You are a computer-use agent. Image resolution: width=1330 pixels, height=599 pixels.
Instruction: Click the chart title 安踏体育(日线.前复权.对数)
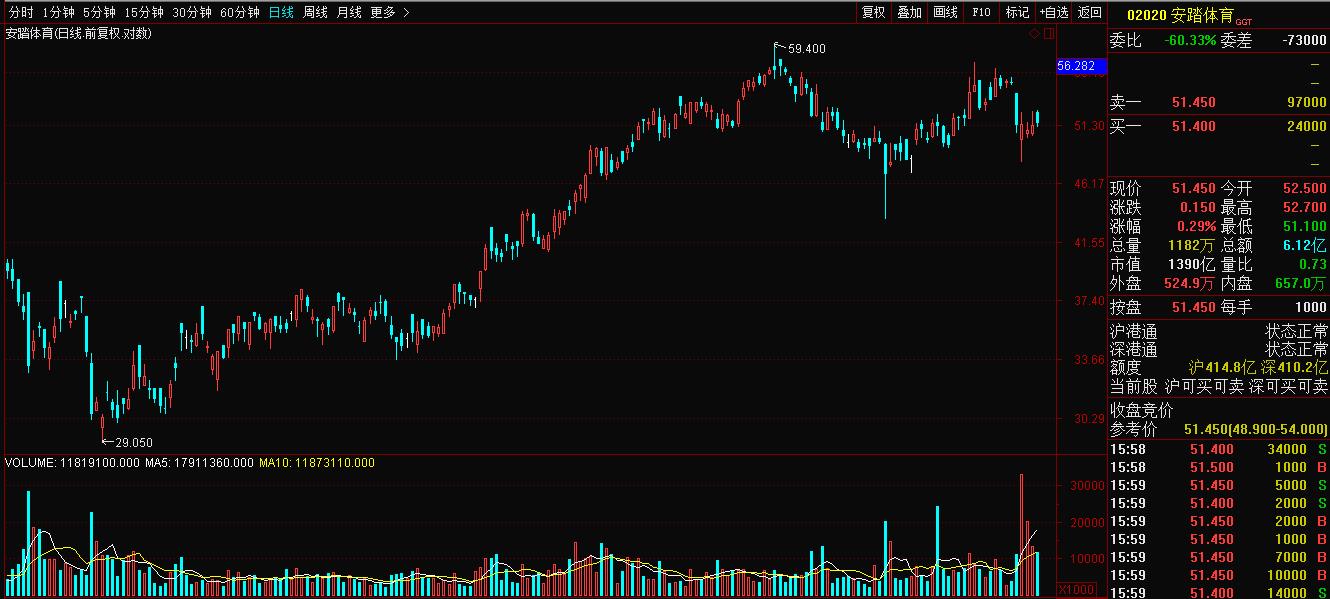point(79,33)
